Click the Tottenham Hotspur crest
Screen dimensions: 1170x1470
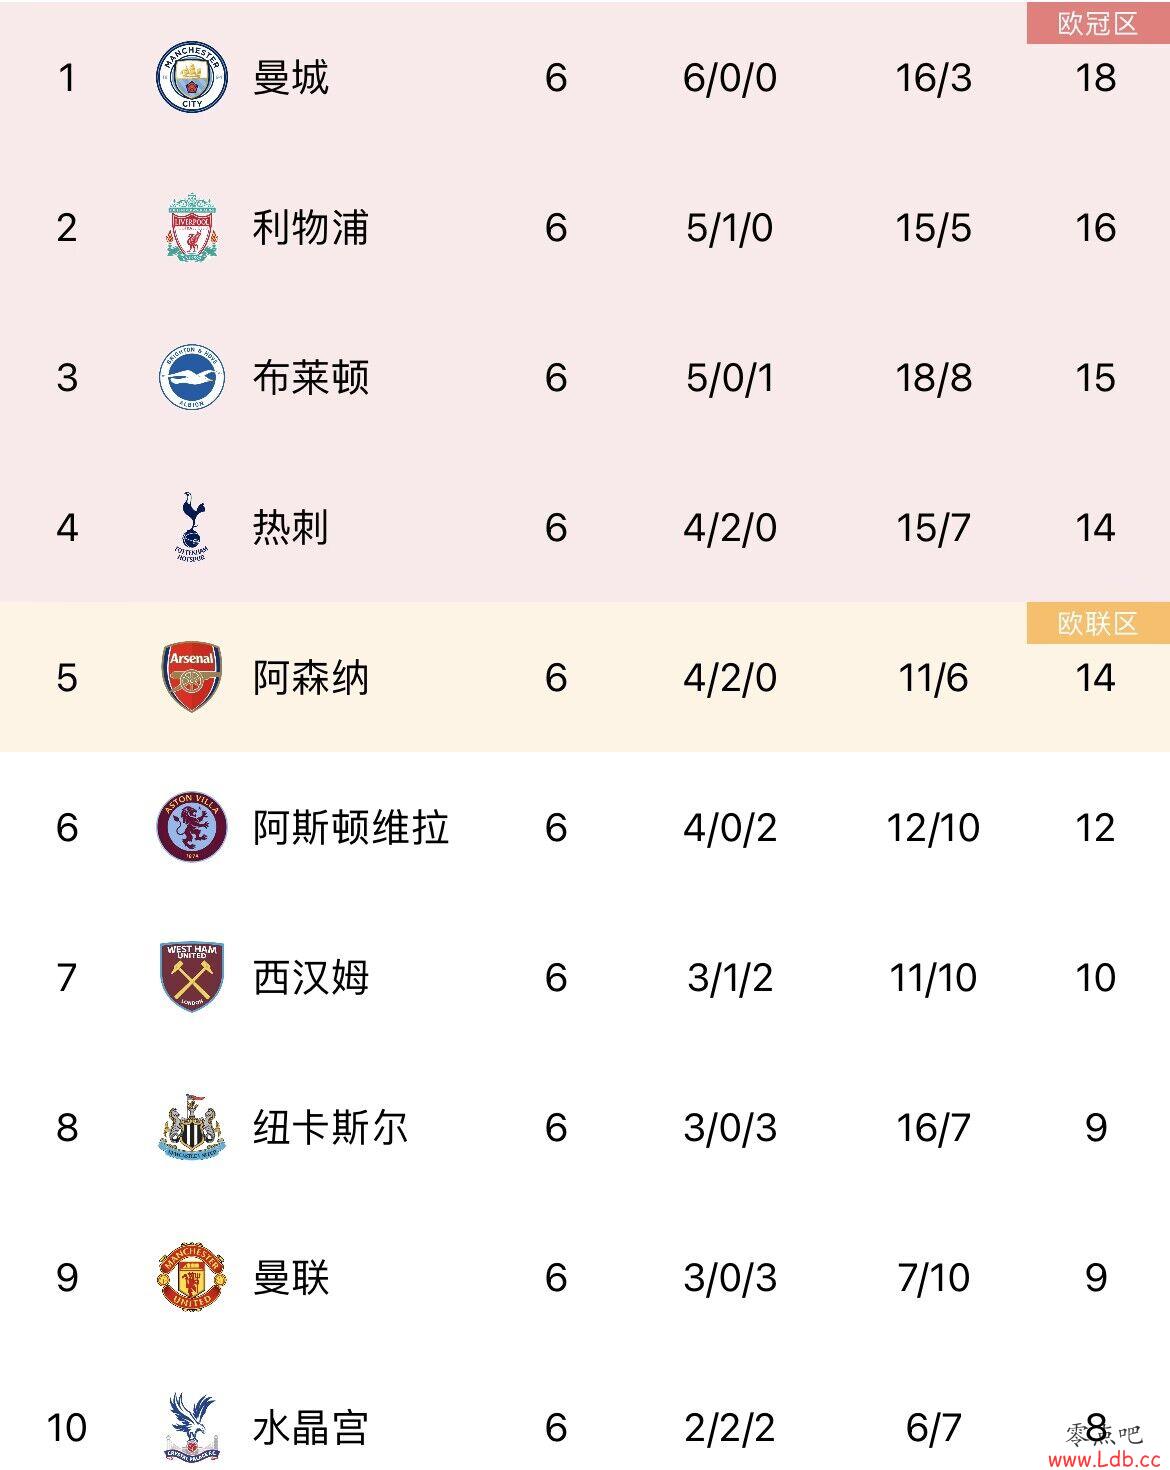[191, 527]
